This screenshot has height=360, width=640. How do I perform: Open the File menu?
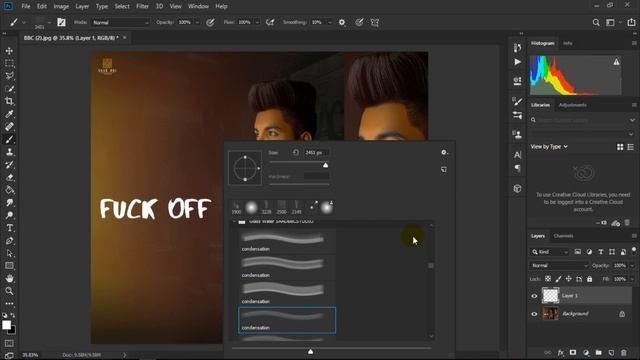point(26,6)
